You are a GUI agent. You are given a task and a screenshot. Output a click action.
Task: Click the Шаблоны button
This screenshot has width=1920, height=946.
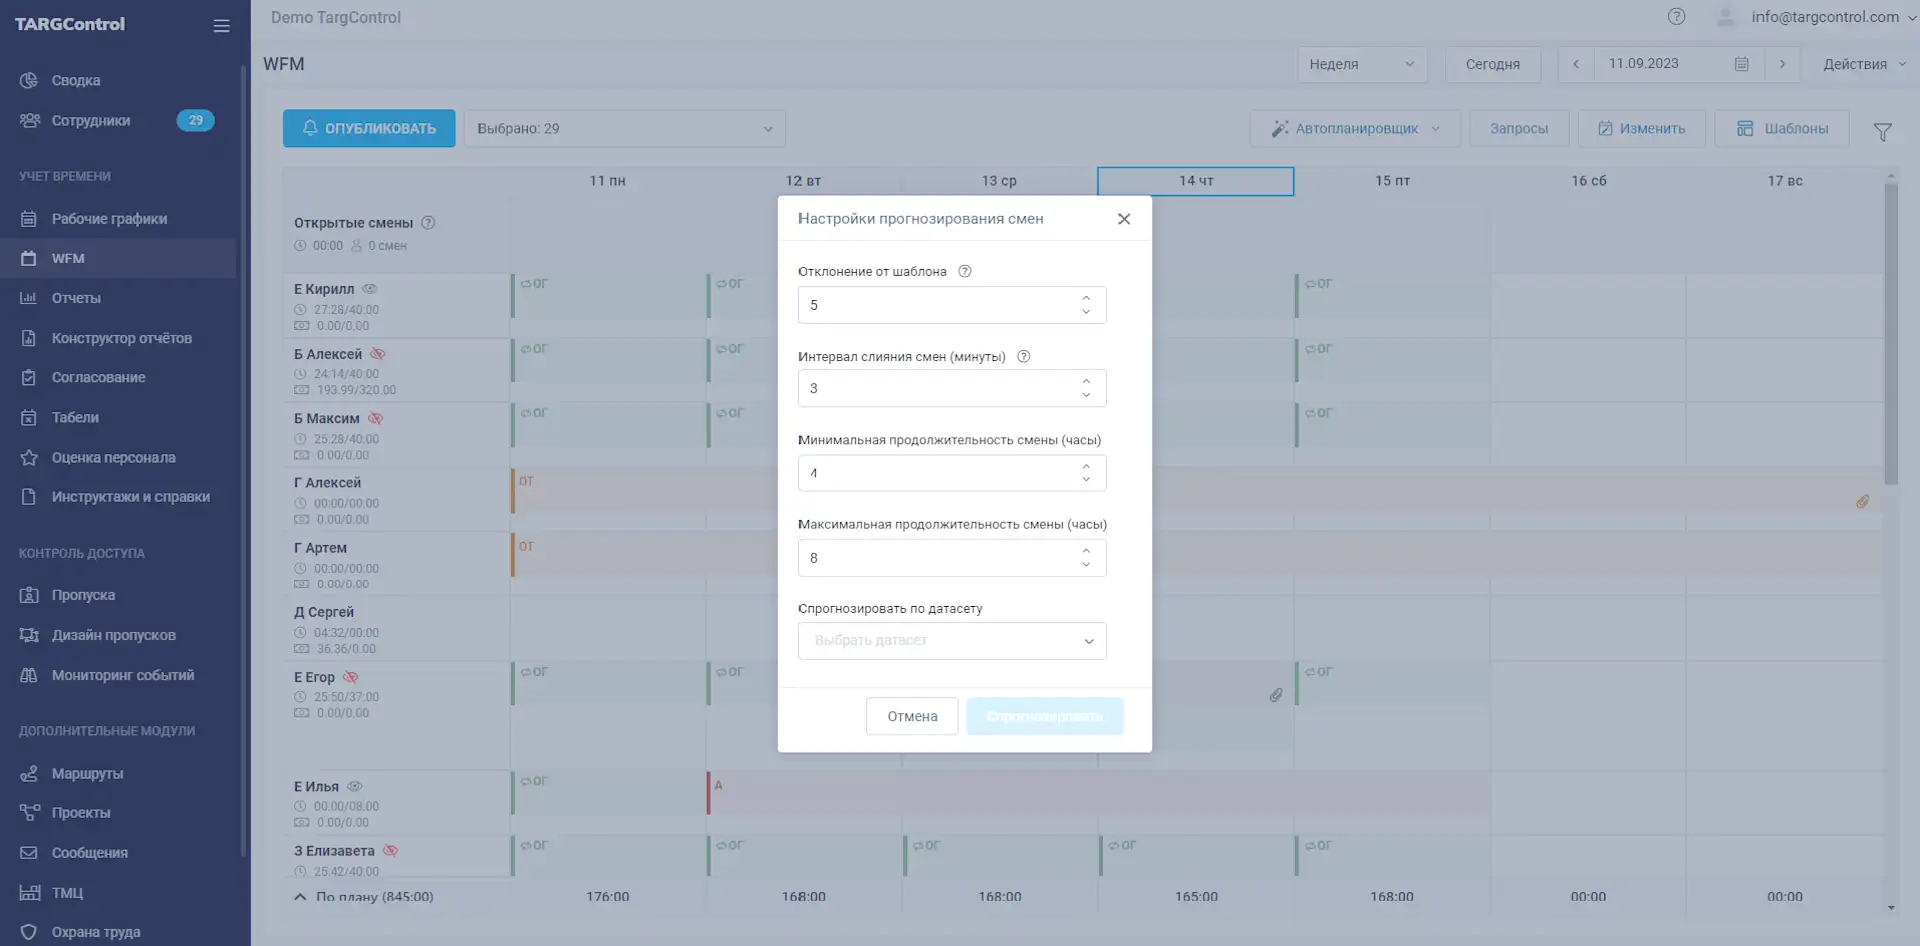pyautogui.click(x=1782, y=128)
